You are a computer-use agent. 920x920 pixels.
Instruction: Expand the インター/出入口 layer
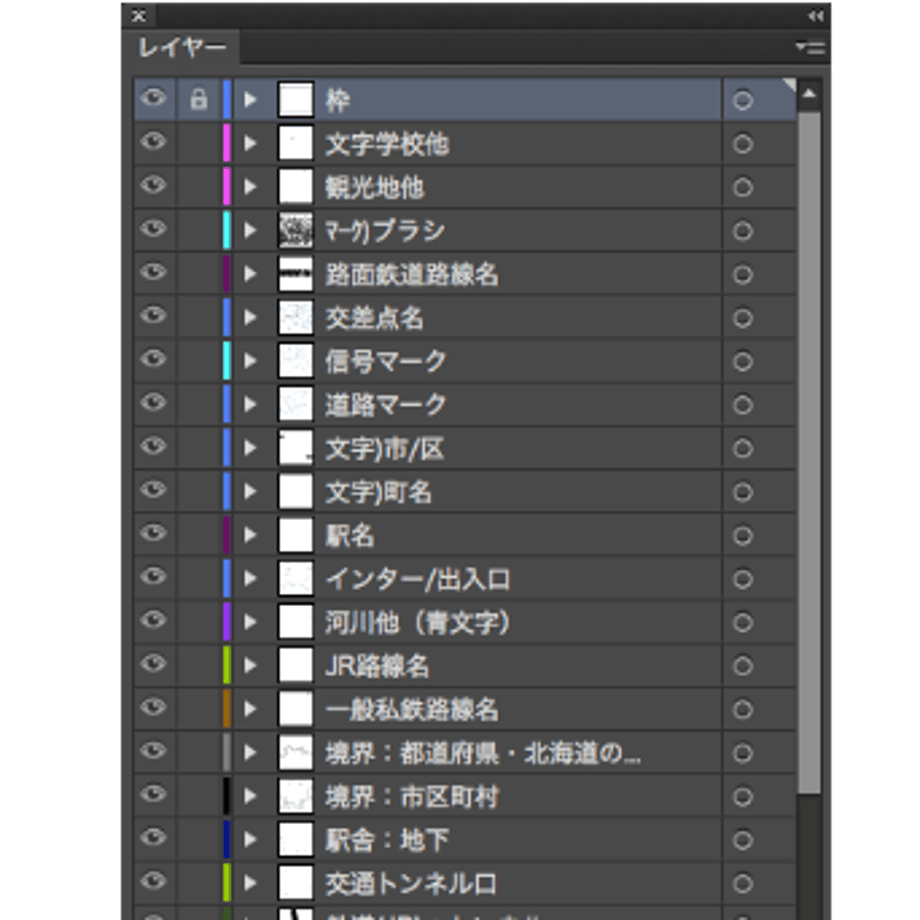(x=251, y=579)
